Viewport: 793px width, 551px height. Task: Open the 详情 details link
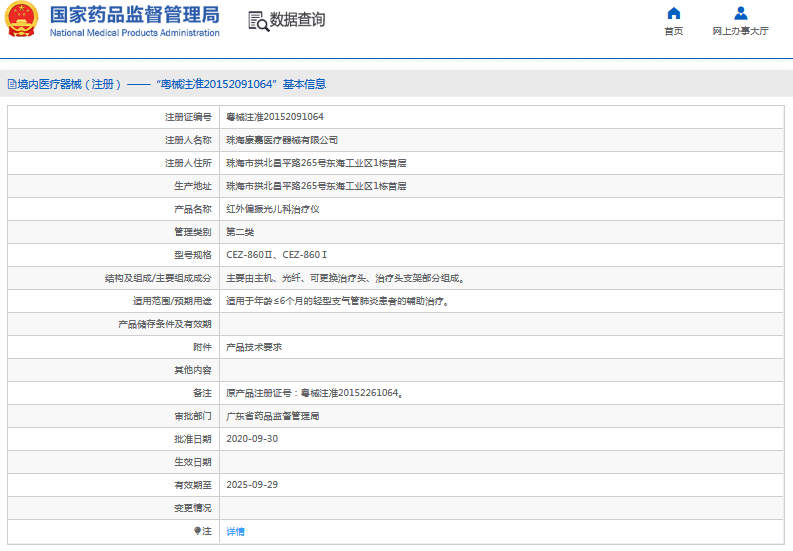(235, 531)
